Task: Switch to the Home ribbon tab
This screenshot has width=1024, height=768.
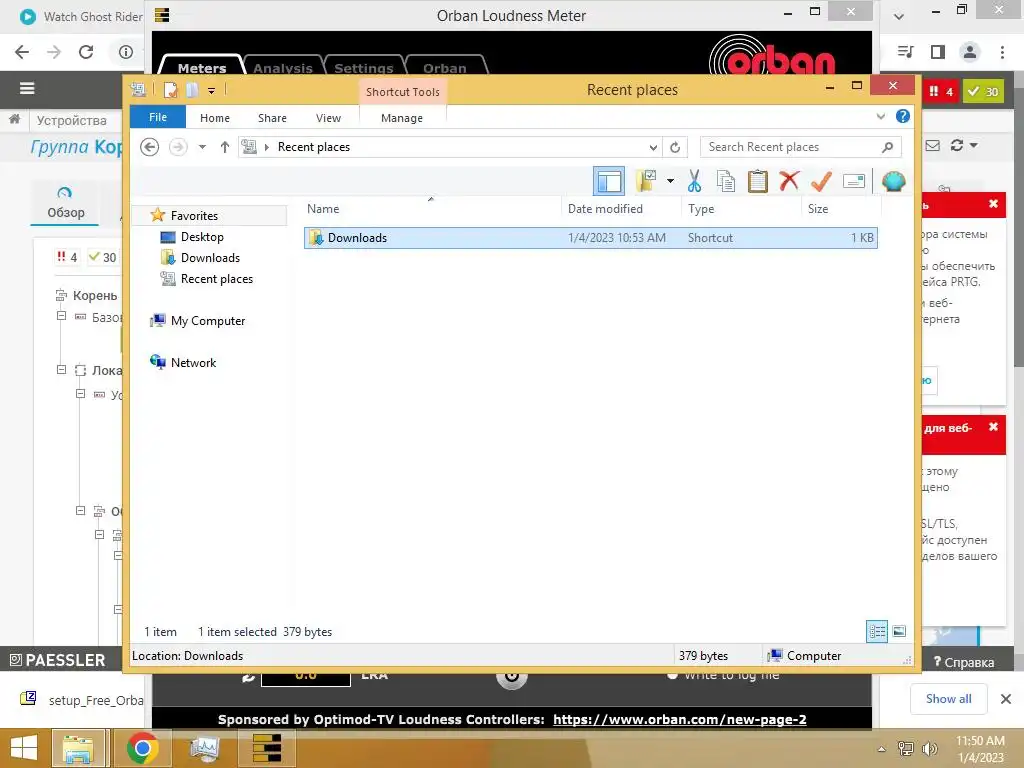Action: [x=215, y=118]
